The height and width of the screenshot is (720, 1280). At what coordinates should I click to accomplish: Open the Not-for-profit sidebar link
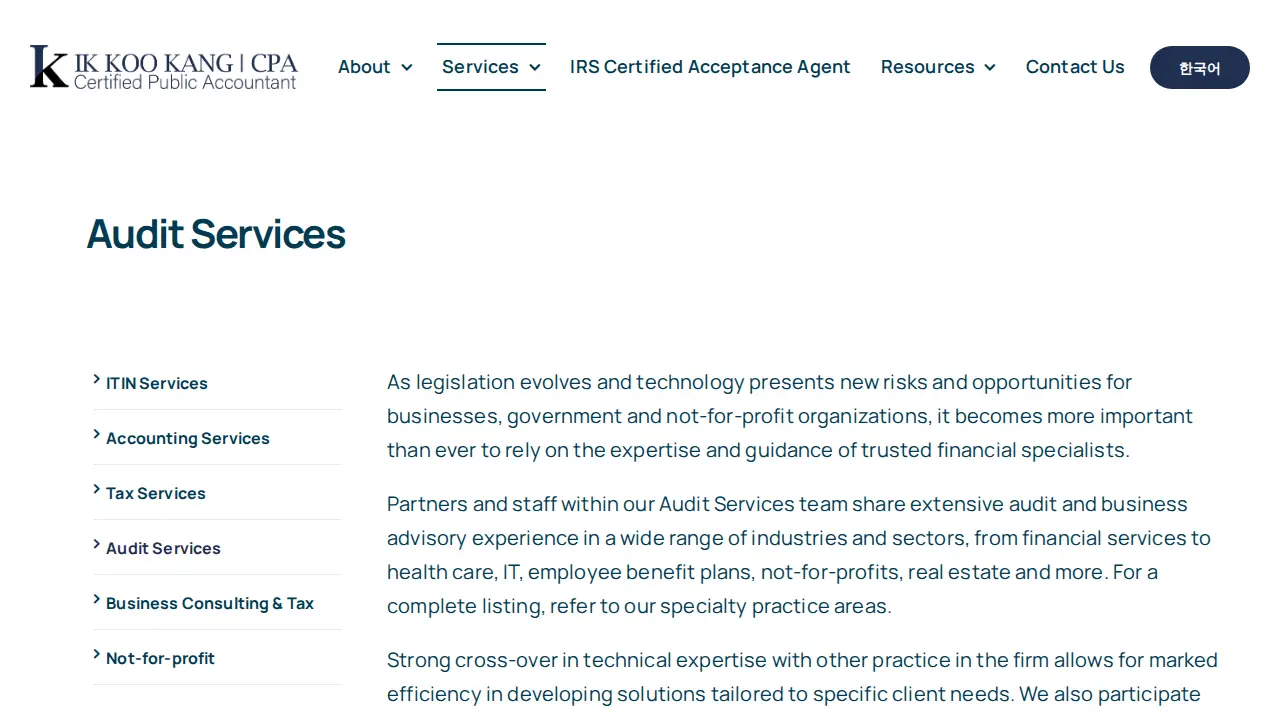pos(160,658)
